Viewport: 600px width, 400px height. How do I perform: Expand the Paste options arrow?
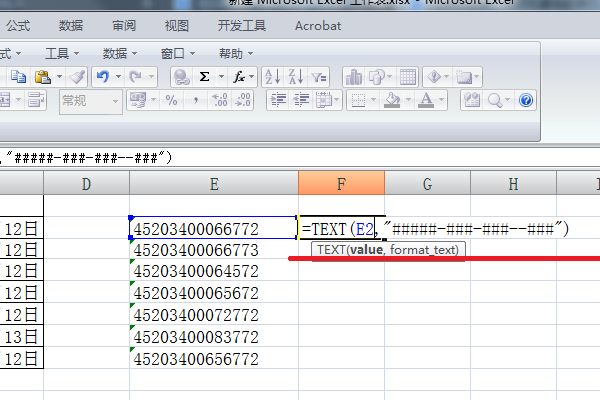(59, 77)
